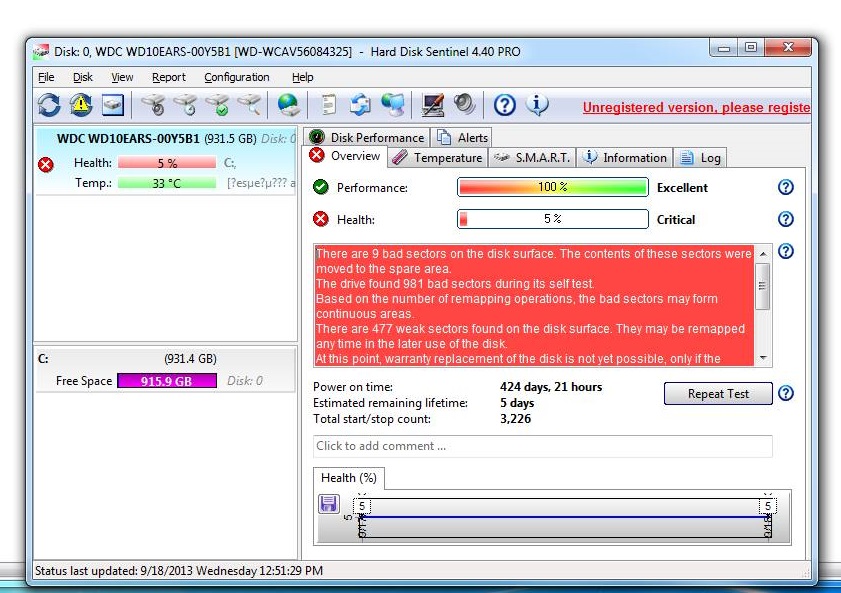The image size is (841, 593).
Task: Open the Help menu
Action: tap(303, 77)
